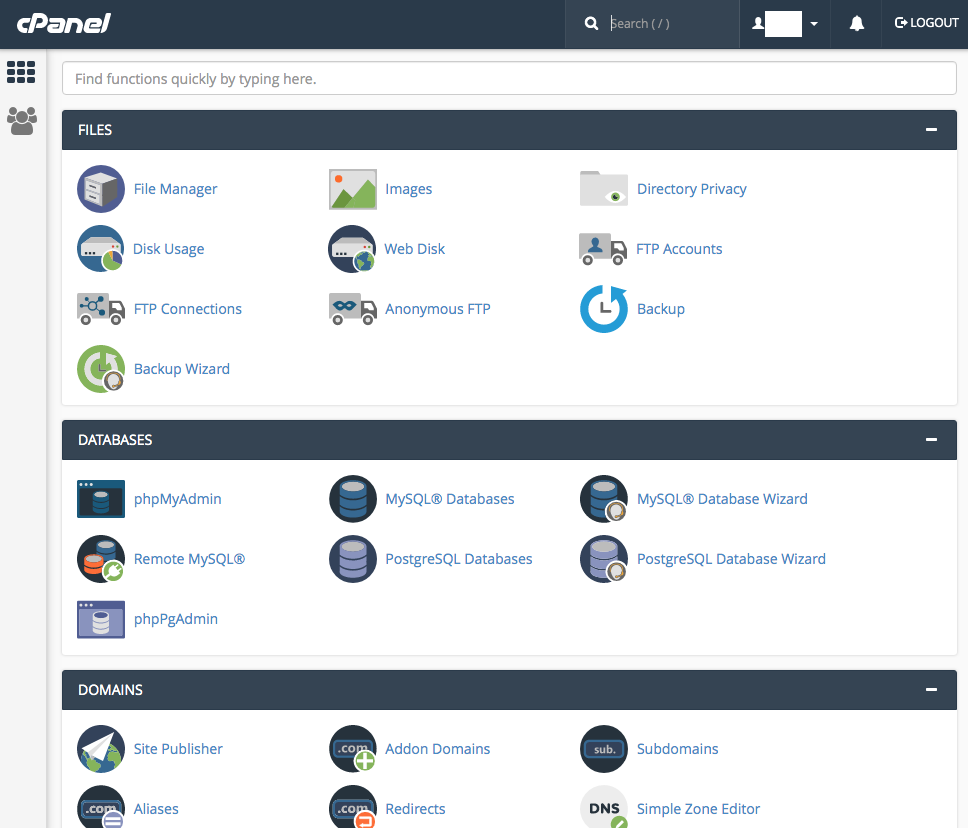Click the Site Publisher paper plane icon
This screenshot has height=828, width=968.
tap(101, 749)
